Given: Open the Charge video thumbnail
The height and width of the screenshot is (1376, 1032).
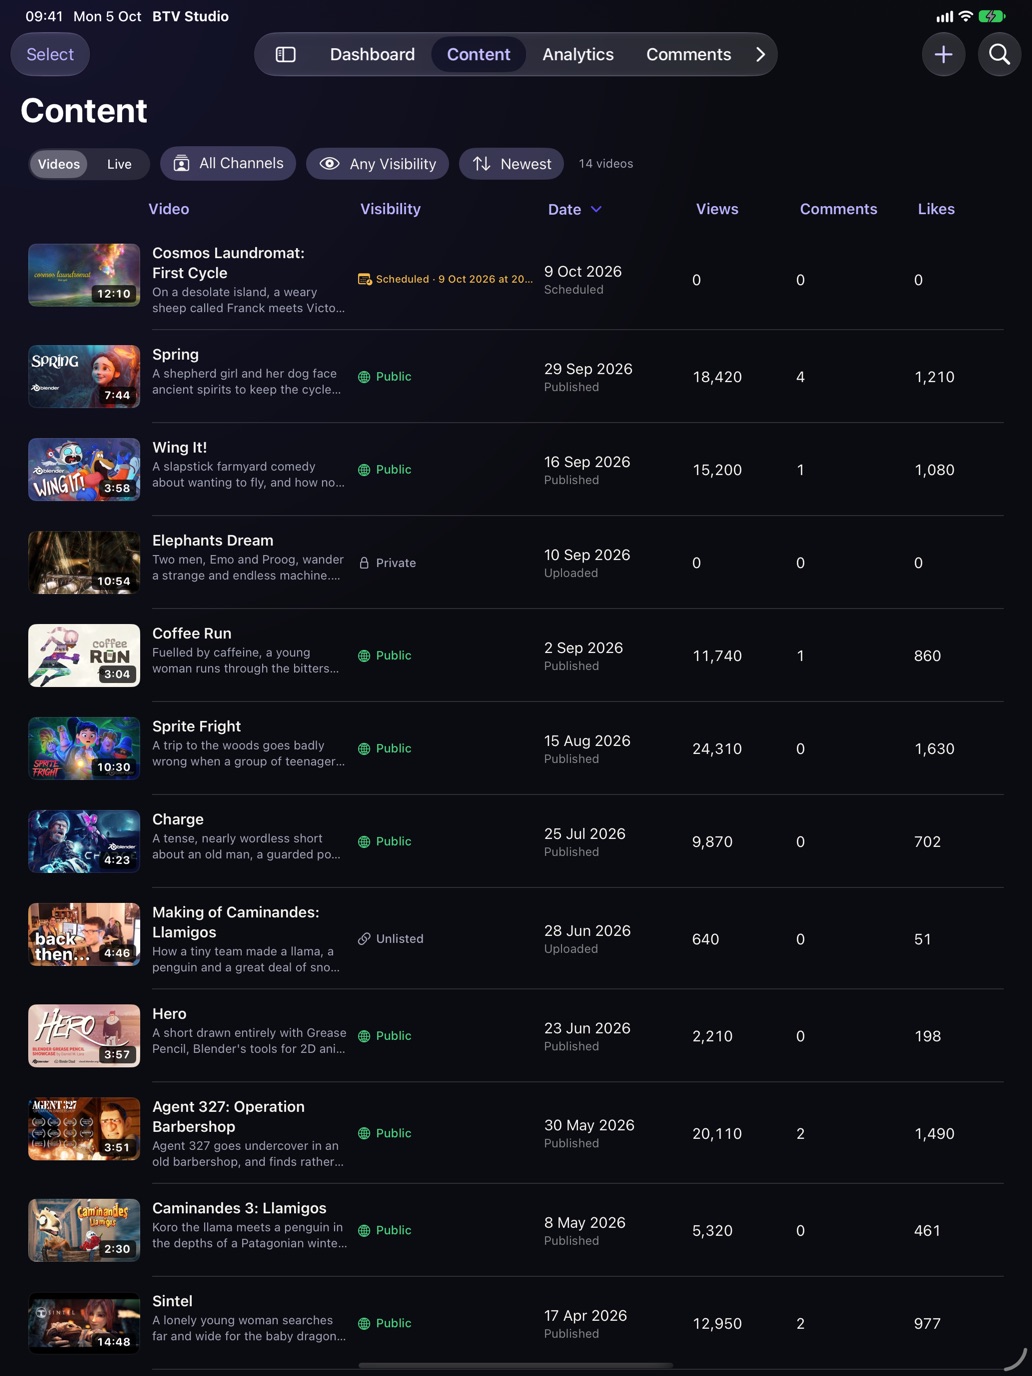Looking at the screenshot, I should (84, 842).
